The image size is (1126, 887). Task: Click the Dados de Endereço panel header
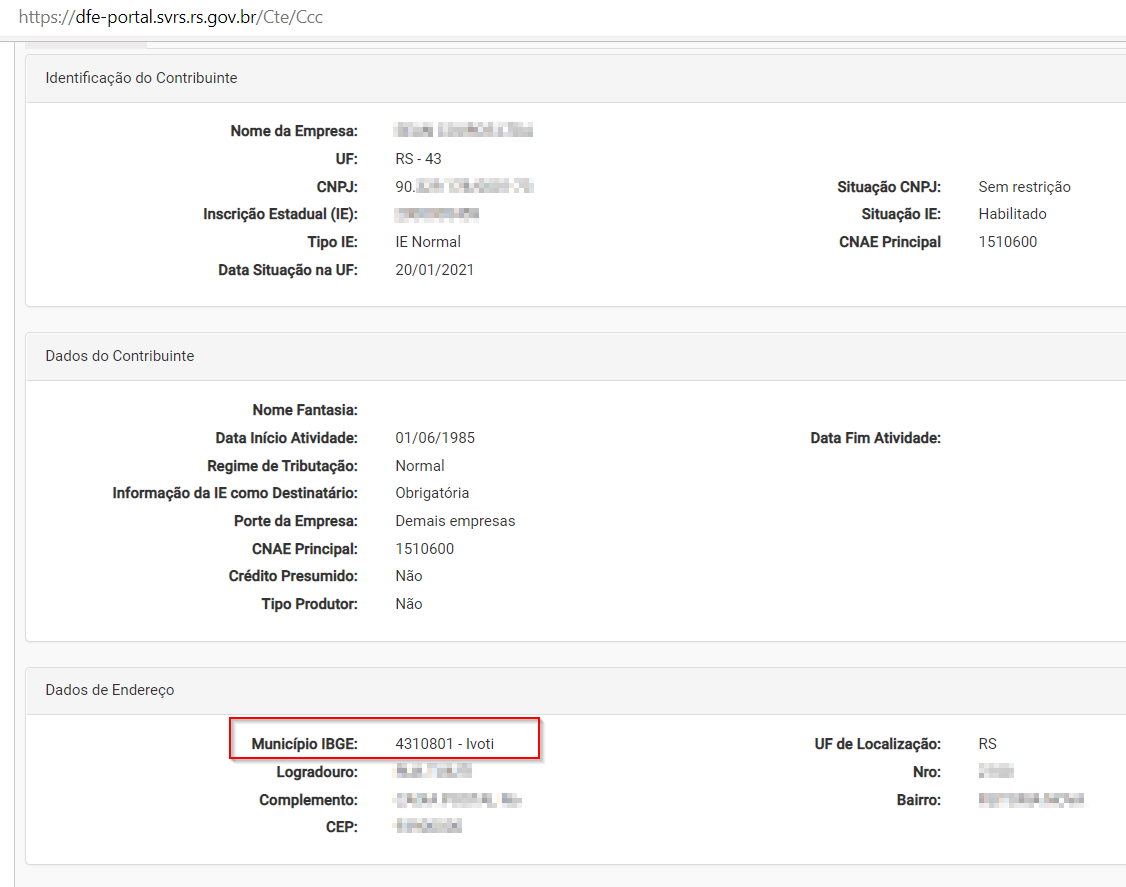pos(110,690)
